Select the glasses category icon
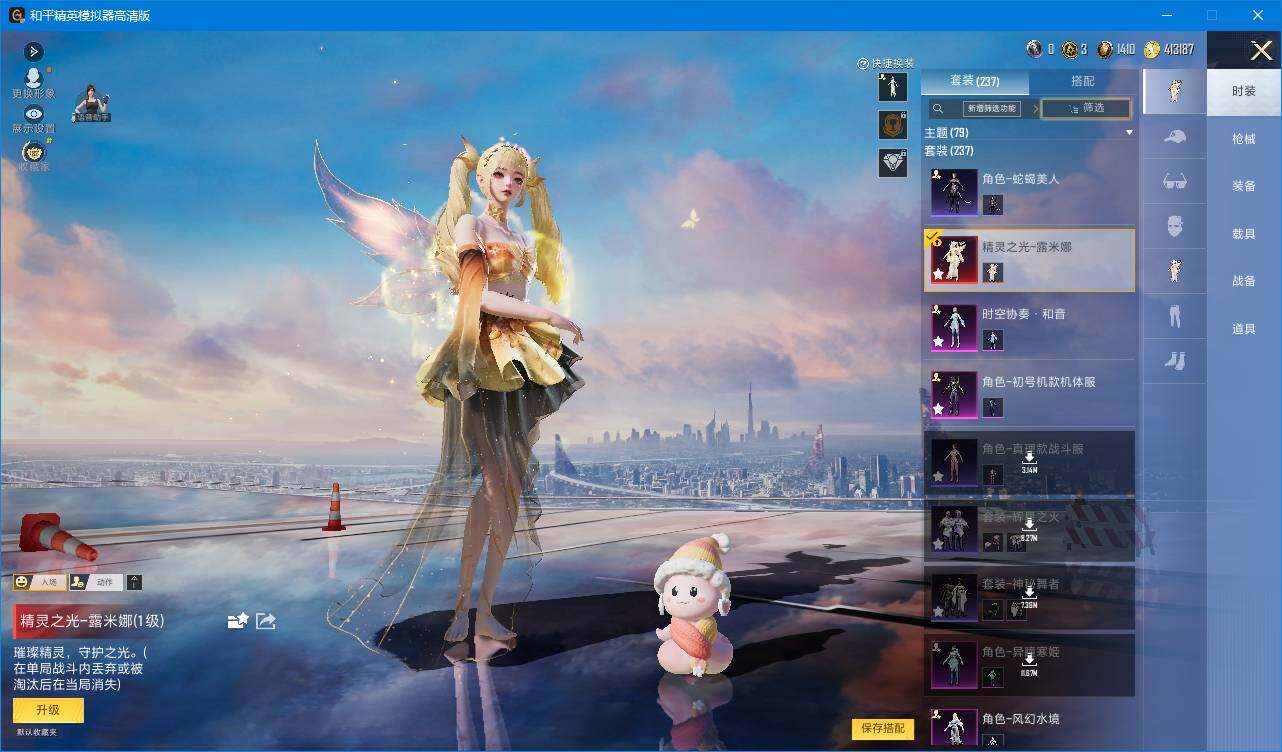Viewport: 1282px width, 752px height. point(1175,182)
